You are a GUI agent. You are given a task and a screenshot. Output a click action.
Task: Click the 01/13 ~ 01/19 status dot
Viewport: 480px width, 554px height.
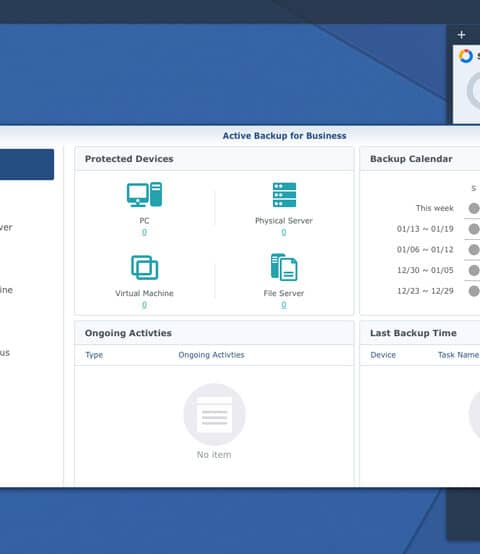point(474,229)
